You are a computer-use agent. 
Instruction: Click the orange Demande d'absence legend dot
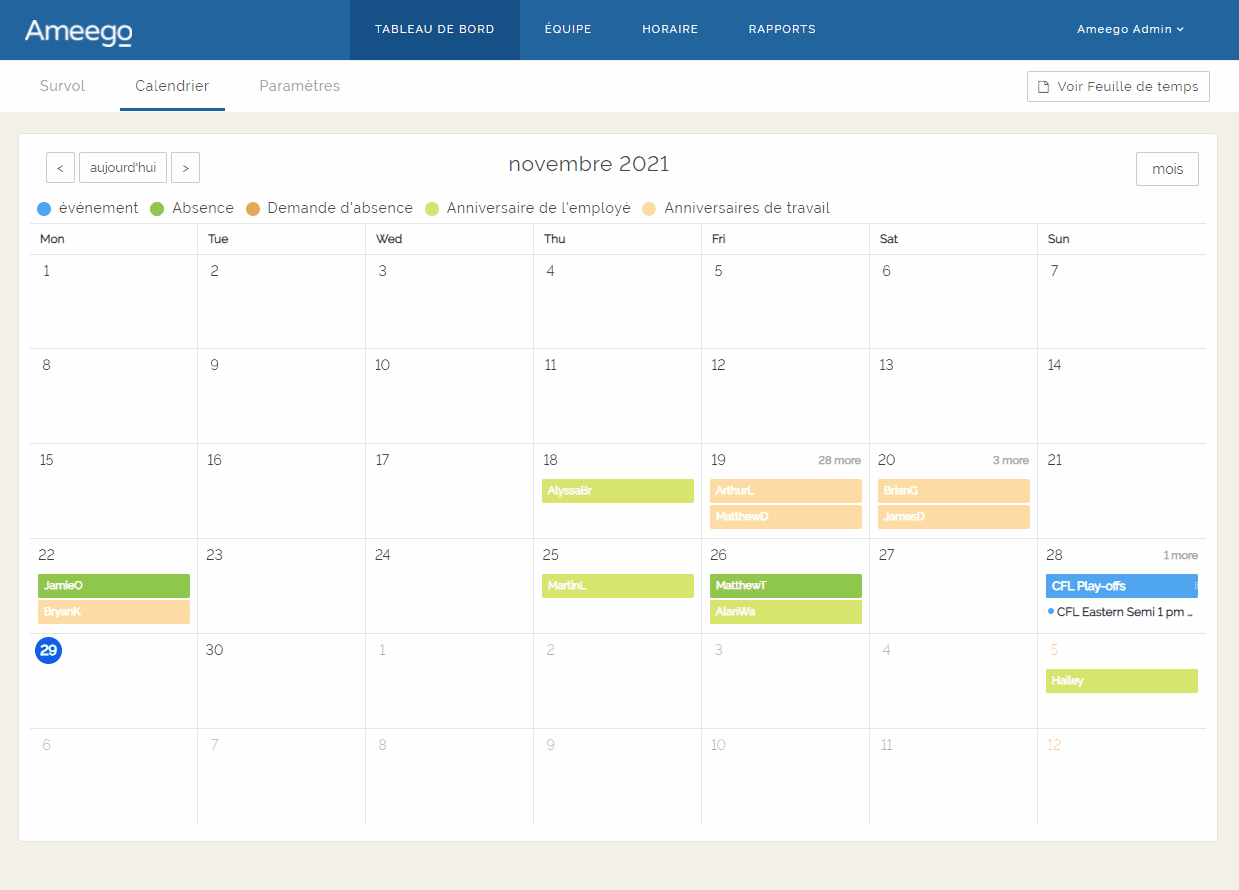253,208
